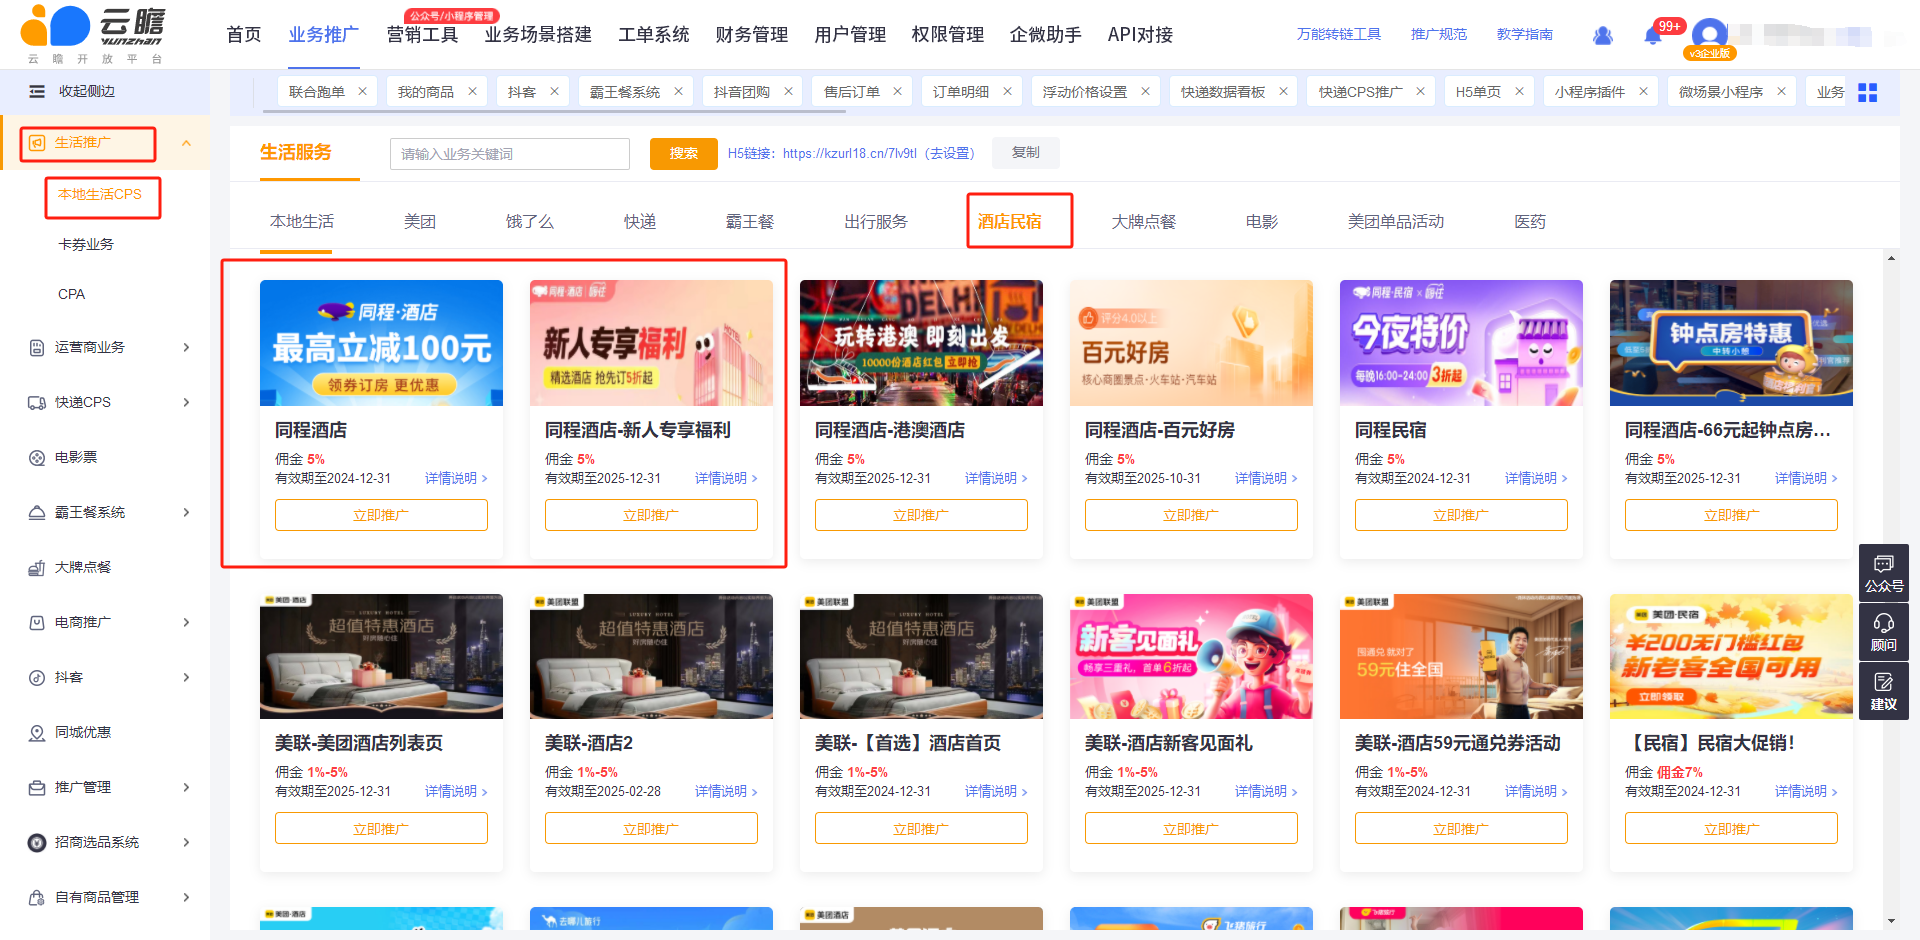Open the 财务管理 top menu
Screen dimensions: 1920x940
point(751,35)
